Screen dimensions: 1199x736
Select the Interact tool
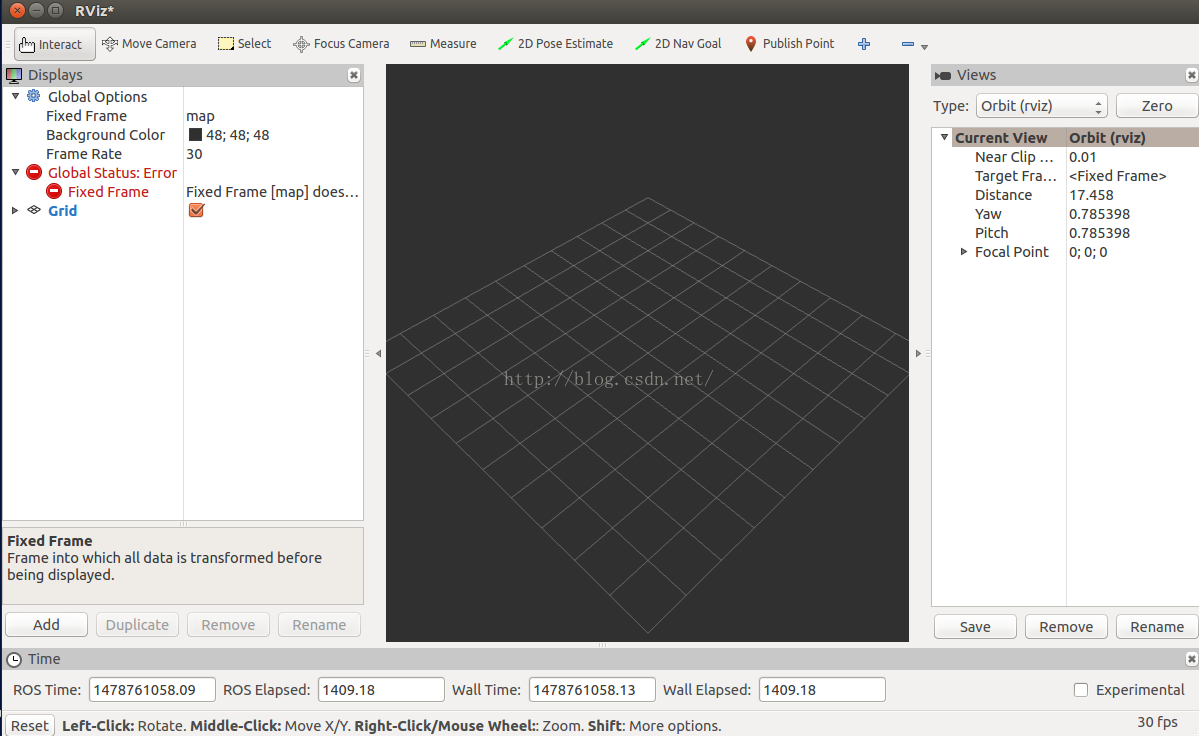[x=54, y=43]
